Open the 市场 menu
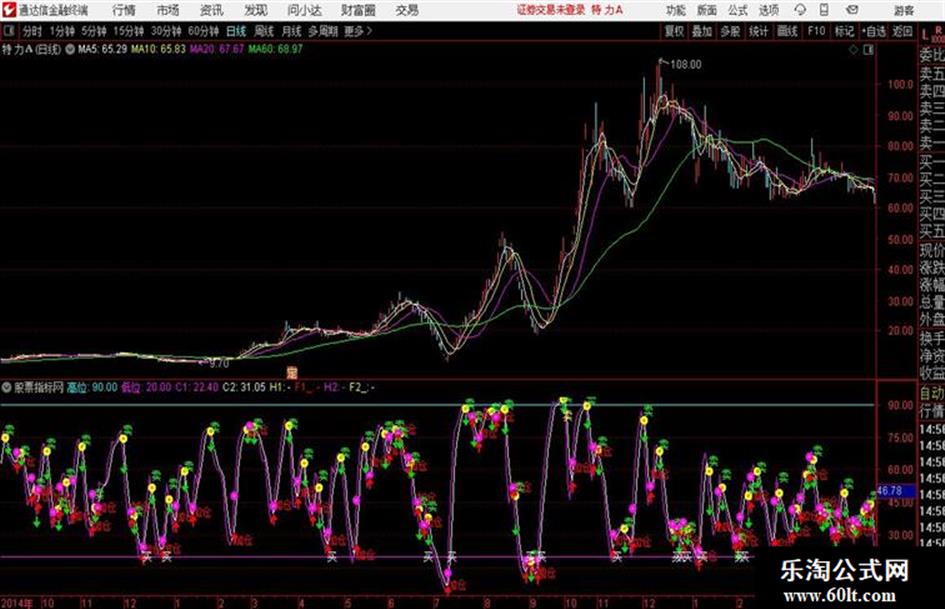The height and width of the screenshot is (609, 945). [168, 10]
